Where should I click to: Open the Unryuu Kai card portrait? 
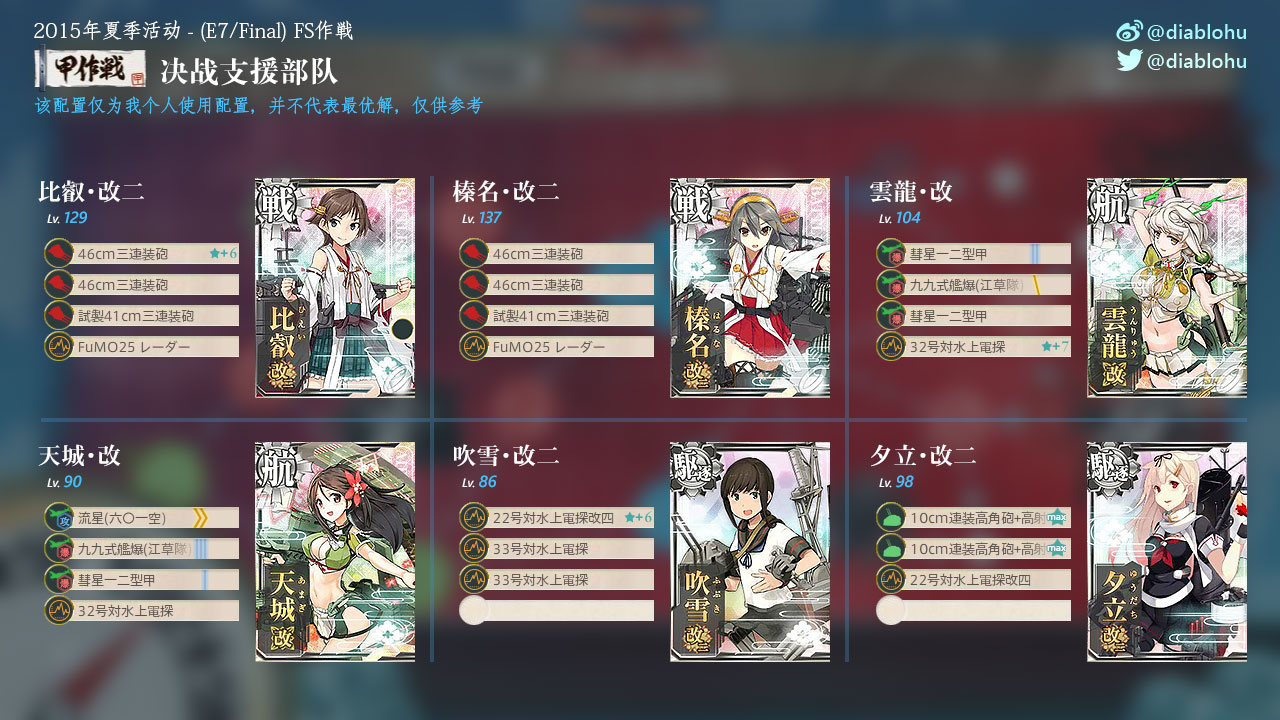1167,288
